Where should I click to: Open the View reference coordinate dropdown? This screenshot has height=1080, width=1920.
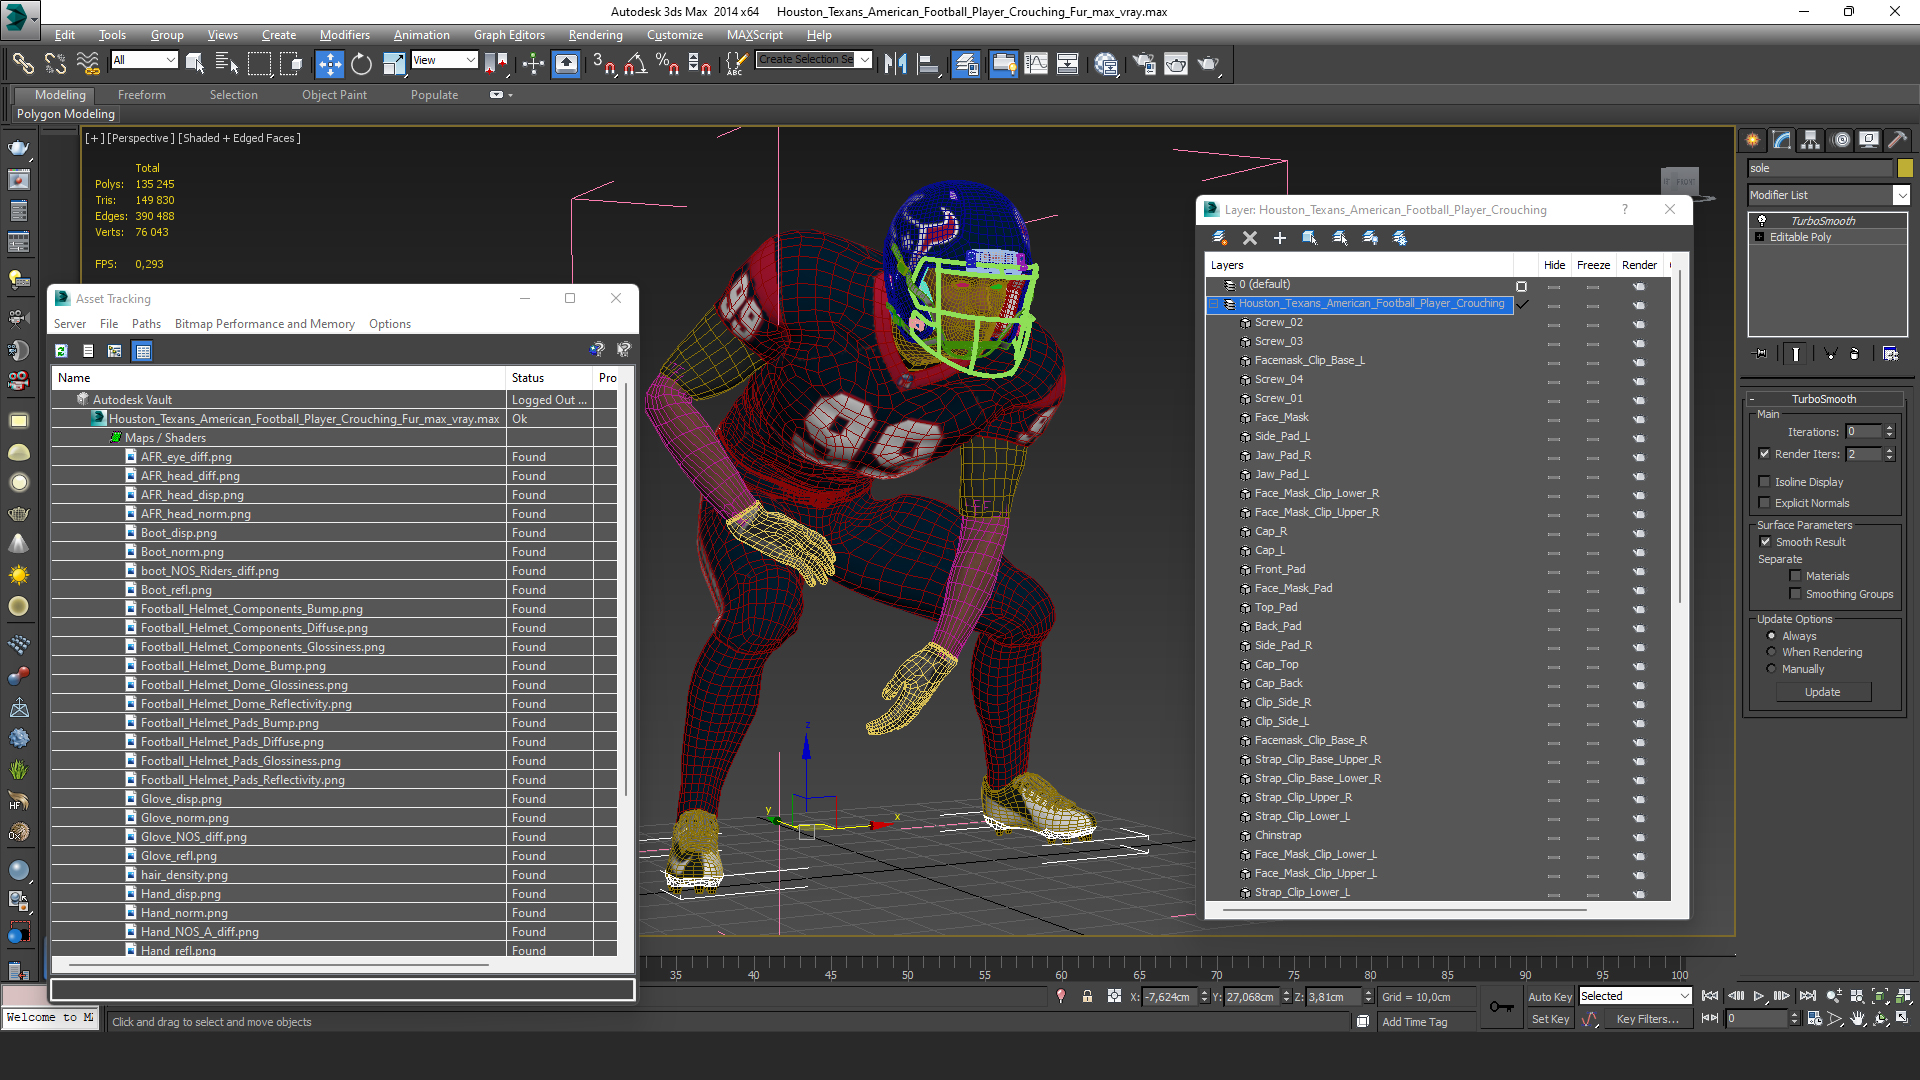point(444,60)
